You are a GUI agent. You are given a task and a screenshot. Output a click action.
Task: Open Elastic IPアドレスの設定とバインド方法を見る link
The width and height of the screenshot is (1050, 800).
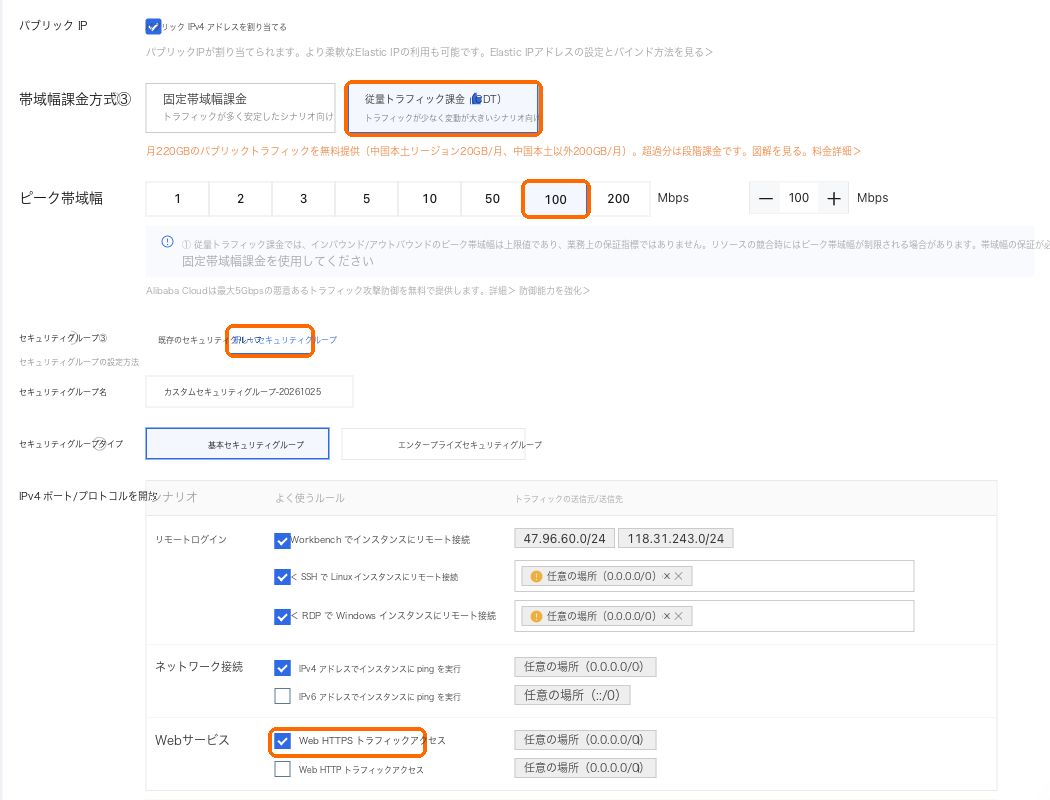pyautogui.click(x=601, y=52)
